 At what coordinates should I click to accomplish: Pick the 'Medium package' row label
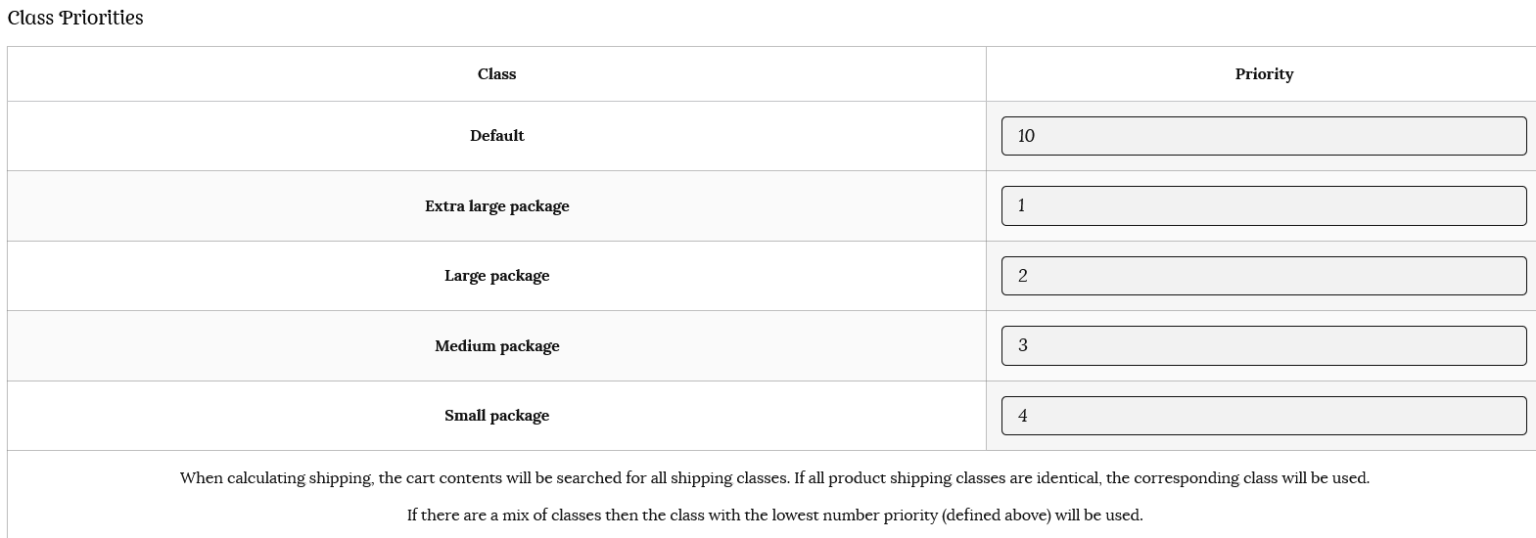(x=497, y=346)
